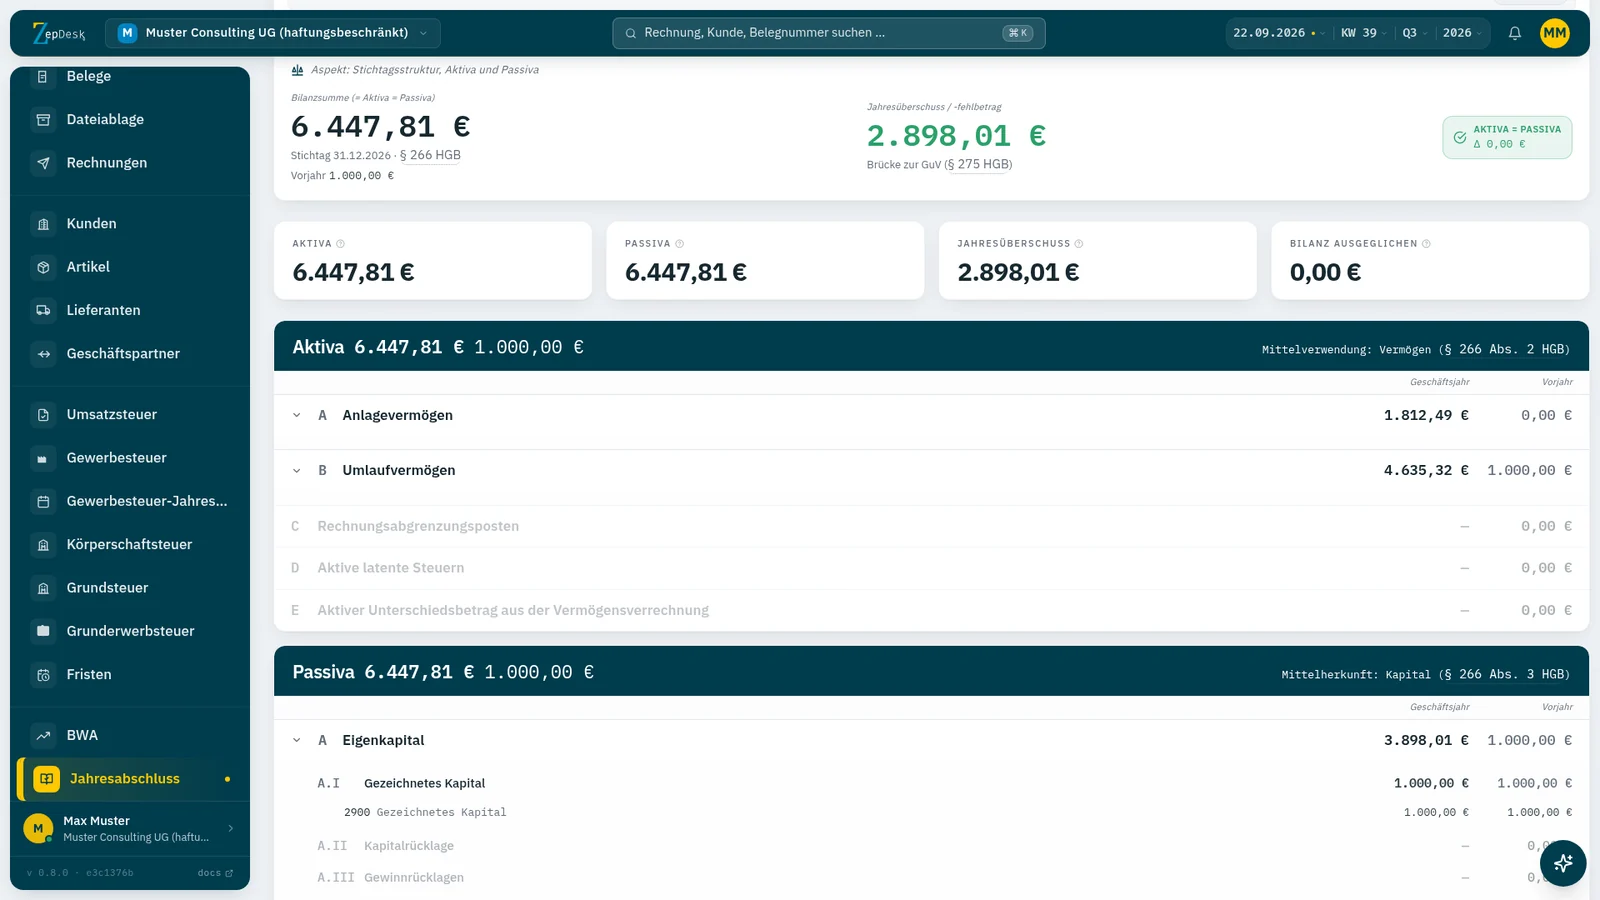Click the AKTIVA = PASSIVA status badge
This screenshot has width=1600, height=900.
pos(1507,138)
